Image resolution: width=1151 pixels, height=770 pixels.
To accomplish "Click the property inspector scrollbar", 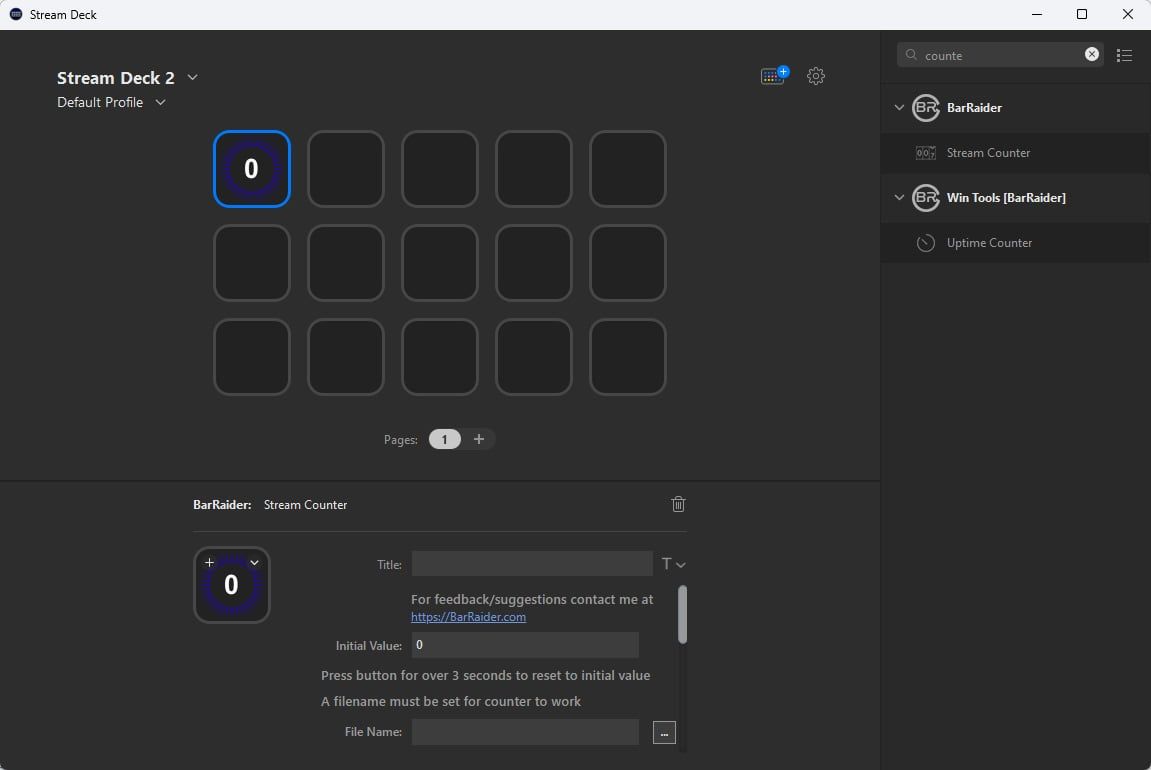I will coord(682,614).
